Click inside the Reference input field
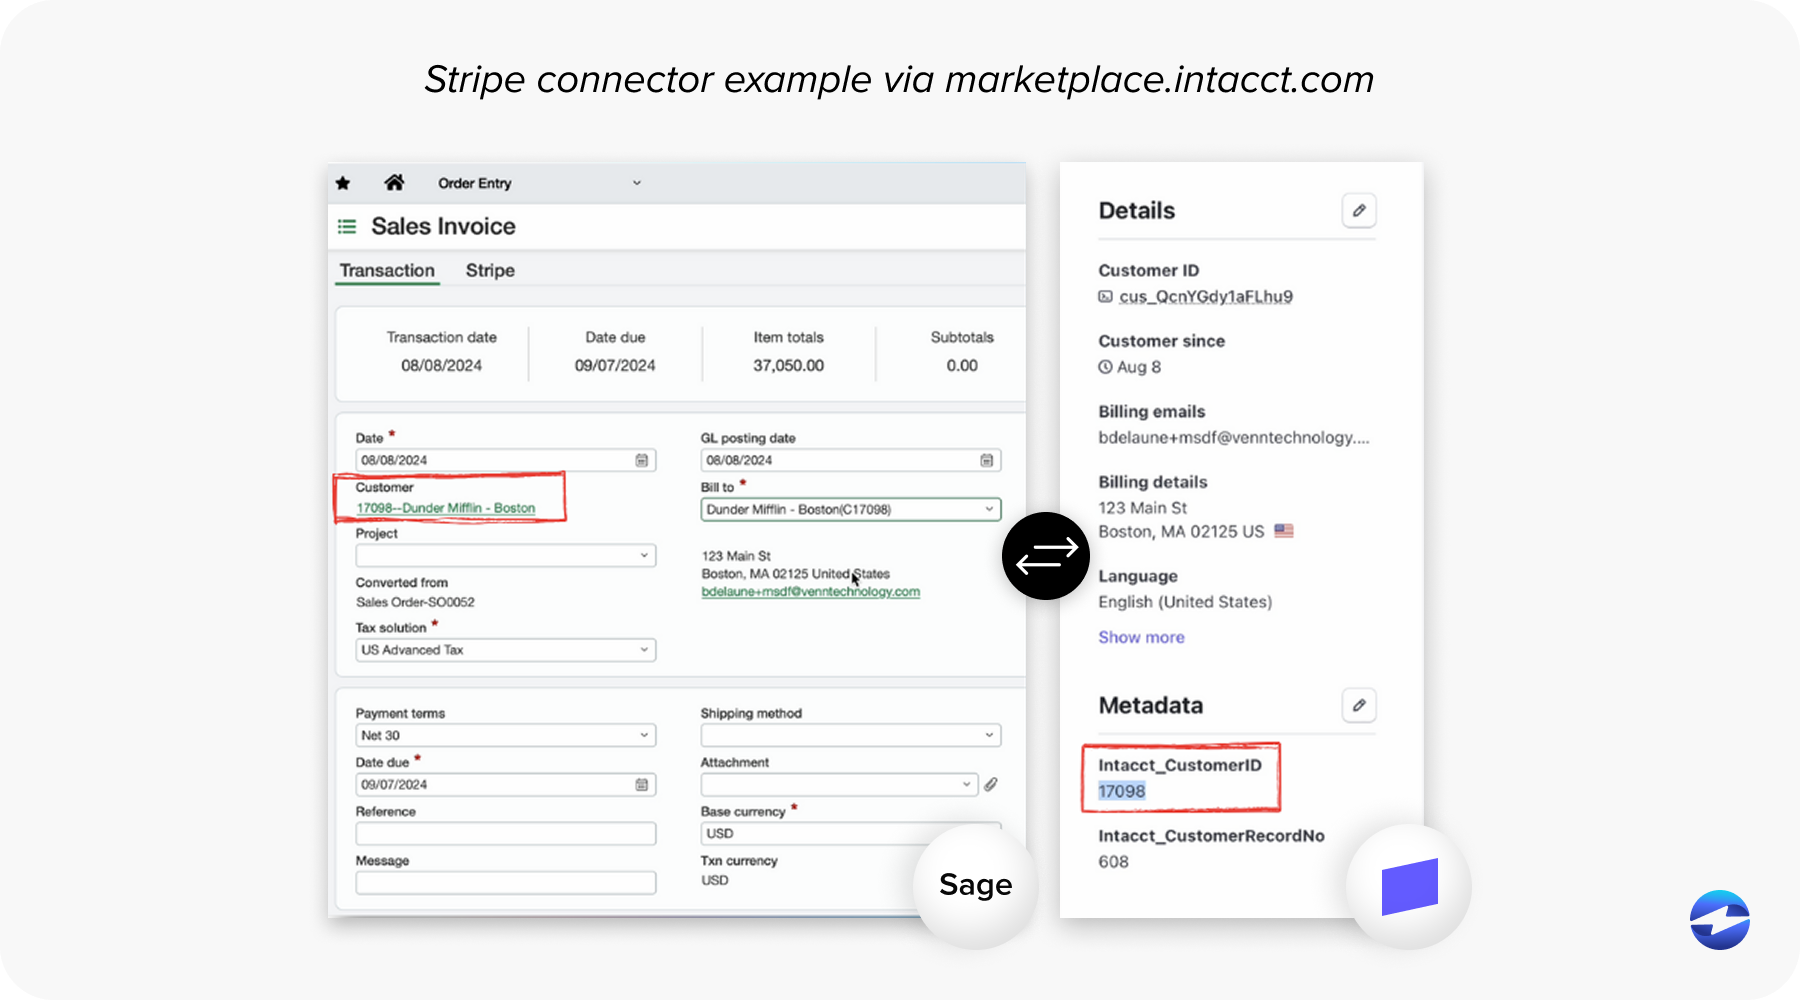 coord(505,833)
